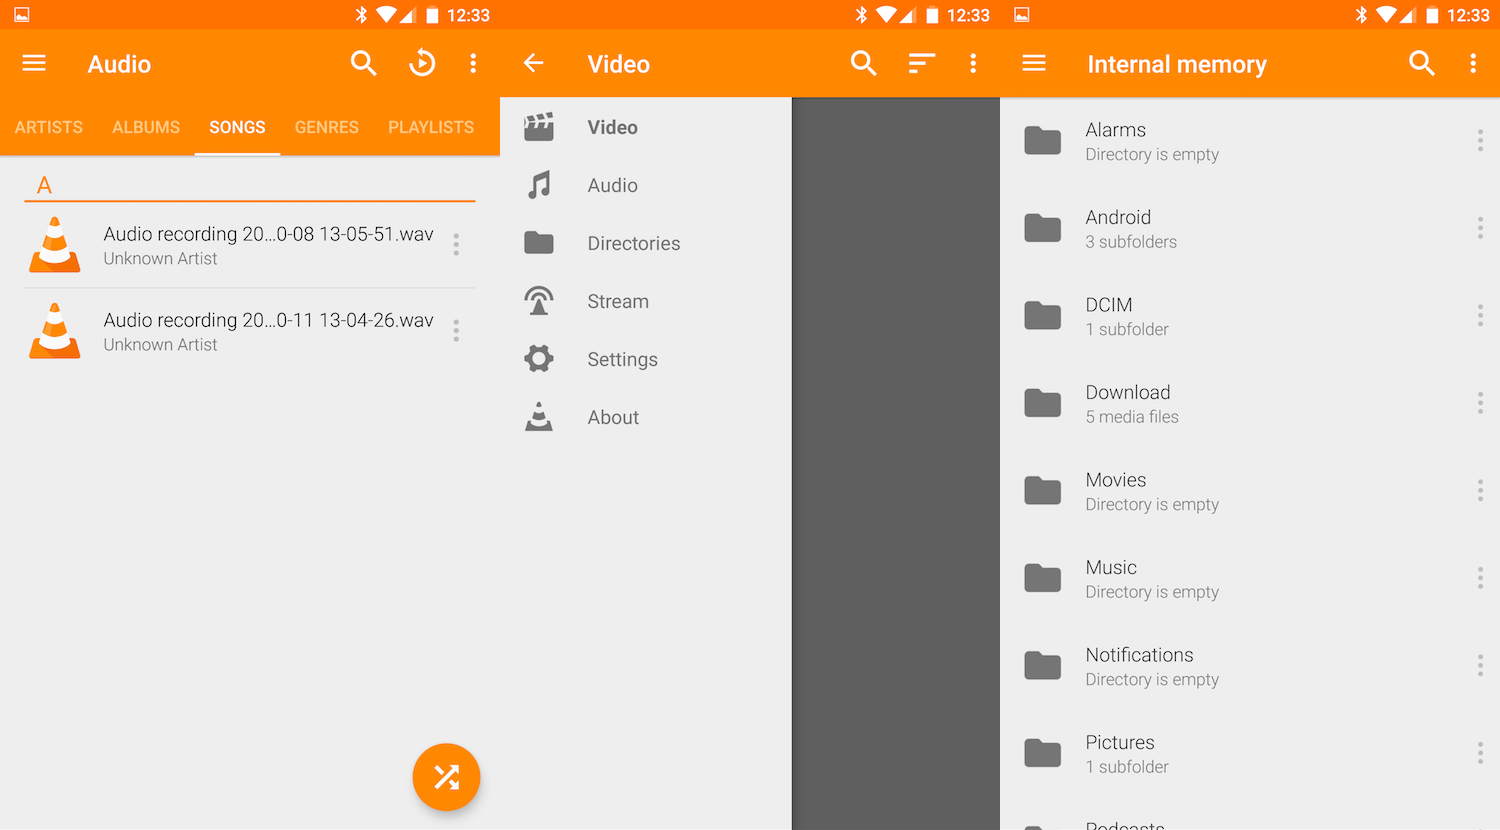Viewport: 1500px width, 830px height.
Task: Open options for the Android folder
Action: point(1480,228)
